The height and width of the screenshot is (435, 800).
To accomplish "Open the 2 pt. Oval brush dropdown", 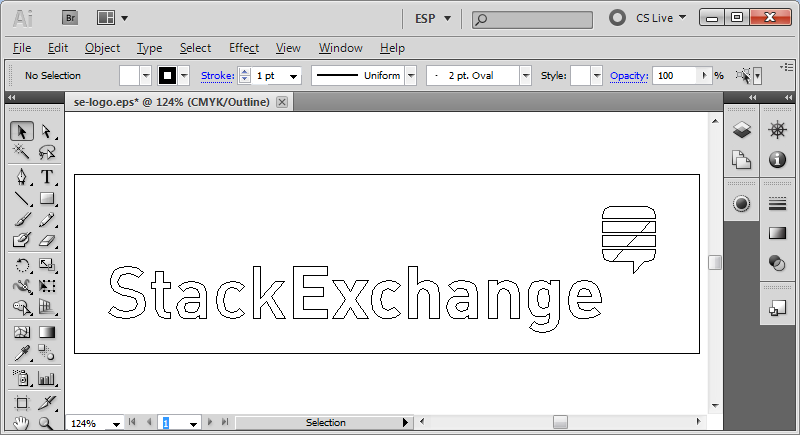I will (x=526, y=76).
